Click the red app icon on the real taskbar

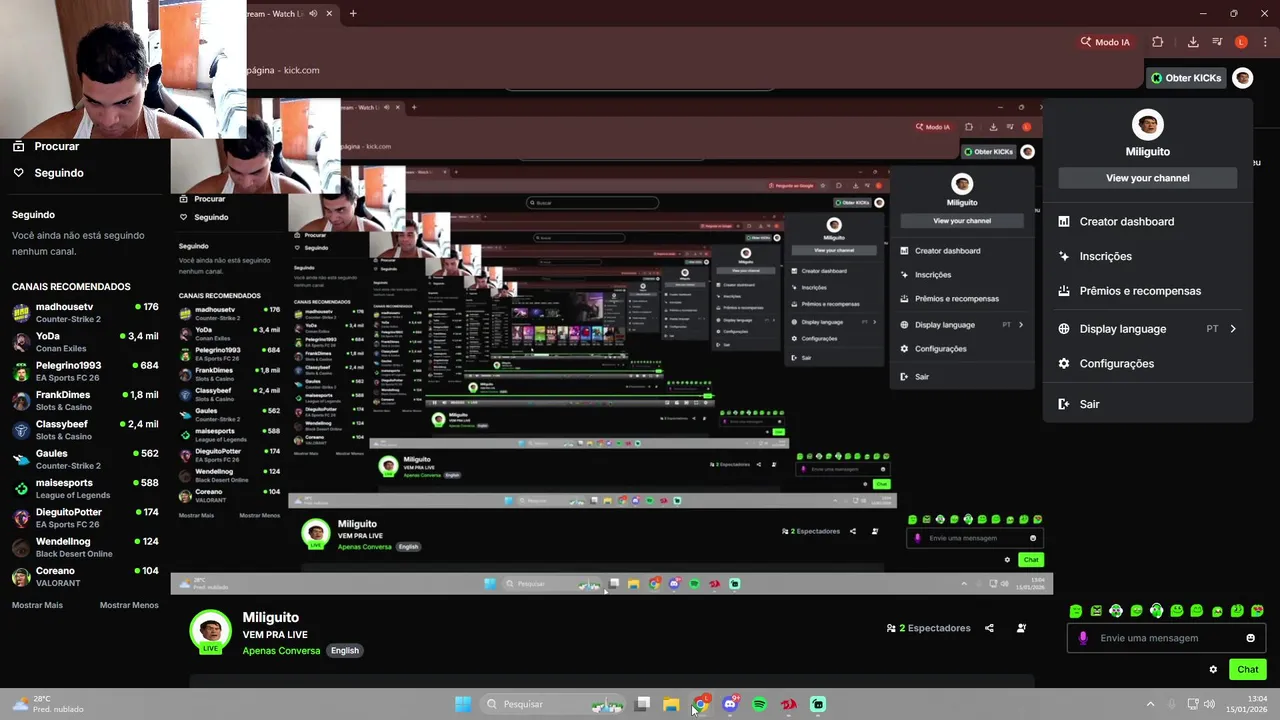[788, 704]
